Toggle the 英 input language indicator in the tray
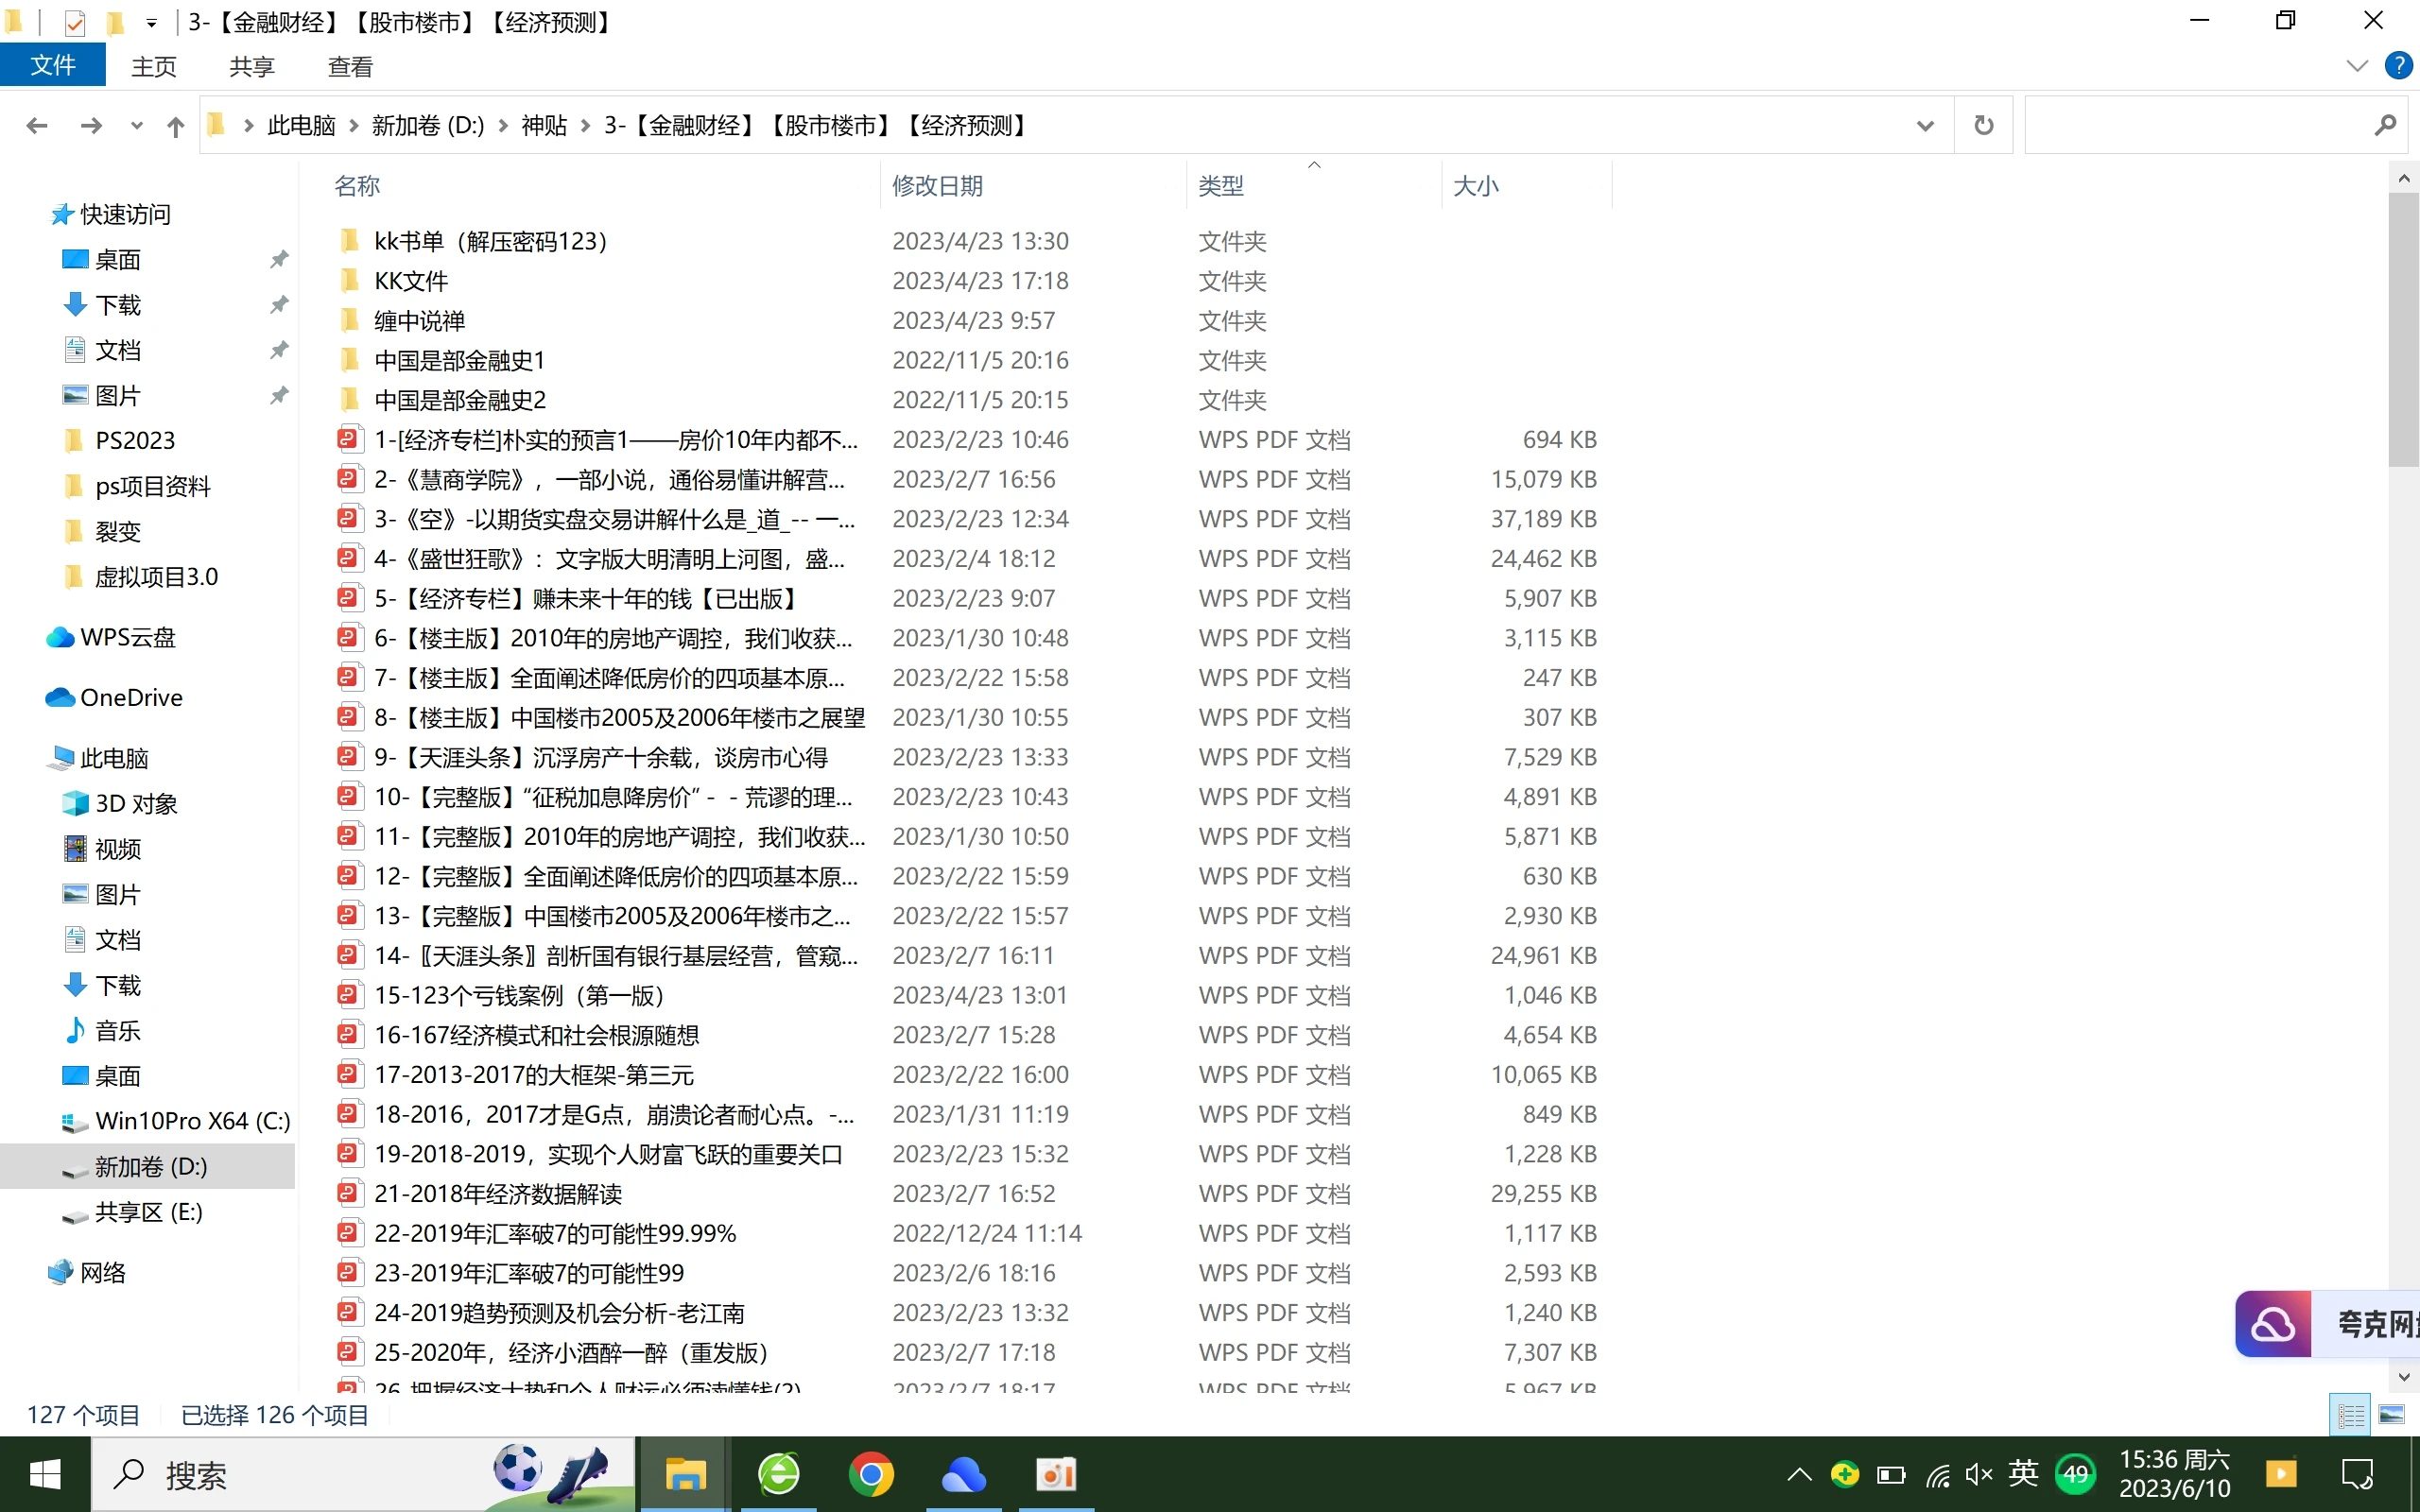 click(2022, 1474)
